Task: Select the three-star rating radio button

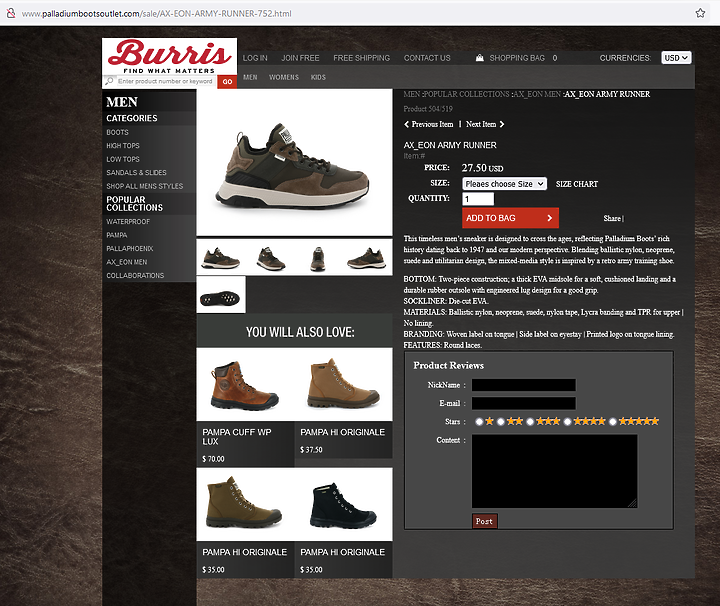Action: point(530,421)
